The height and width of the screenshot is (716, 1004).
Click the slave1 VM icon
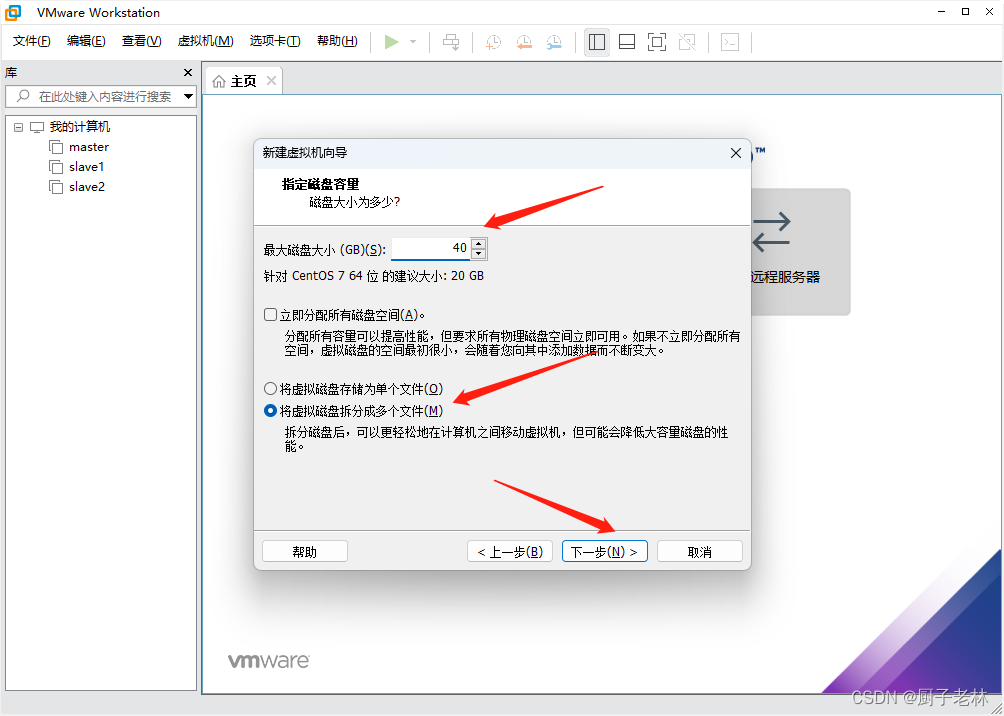[x=56, y=167]
